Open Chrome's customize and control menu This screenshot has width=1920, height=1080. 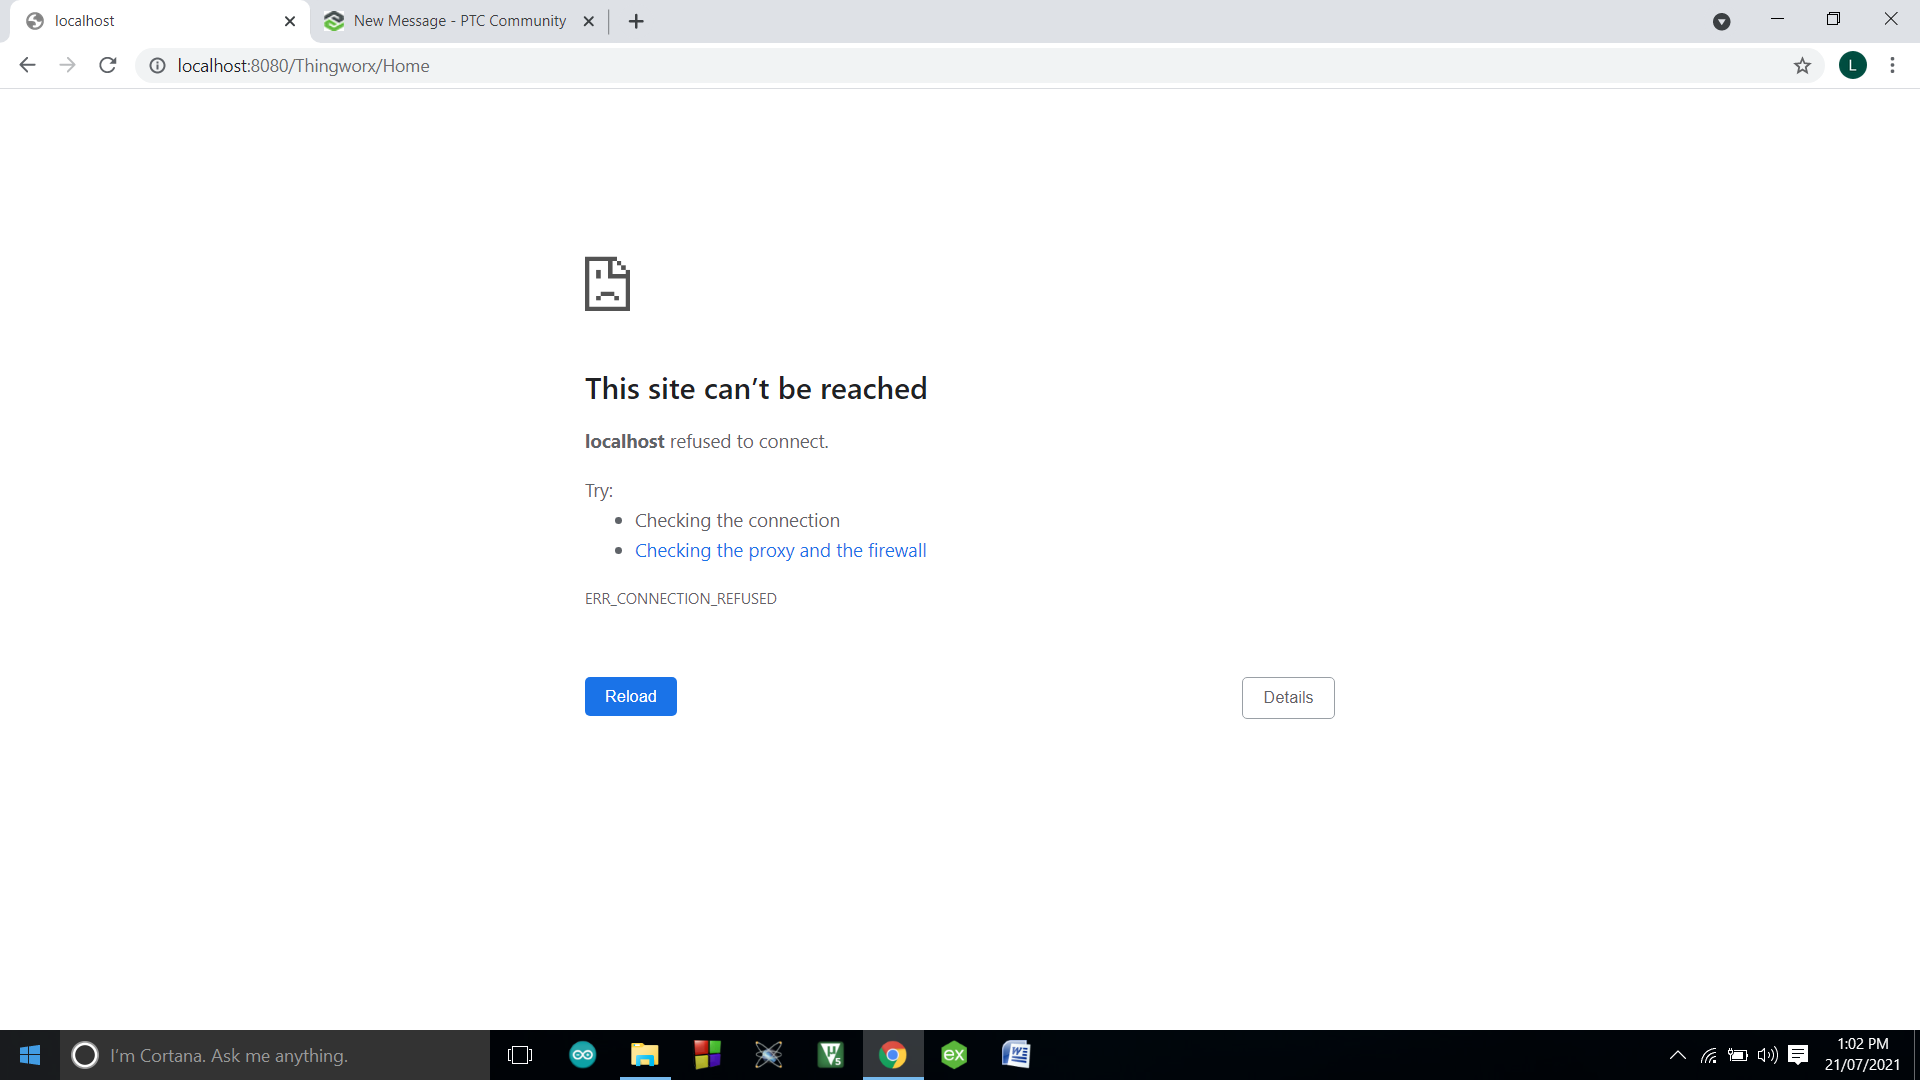tap(1892, 65)
